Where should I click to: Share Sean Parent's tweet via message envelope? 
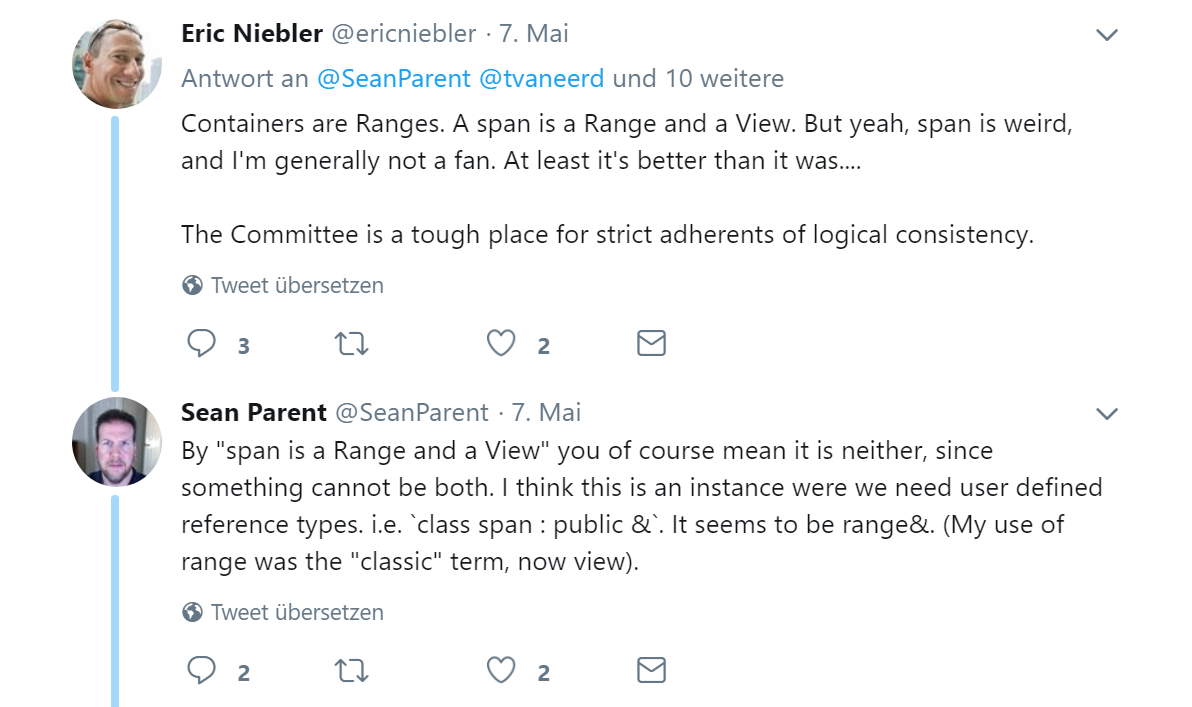(651, 671)
